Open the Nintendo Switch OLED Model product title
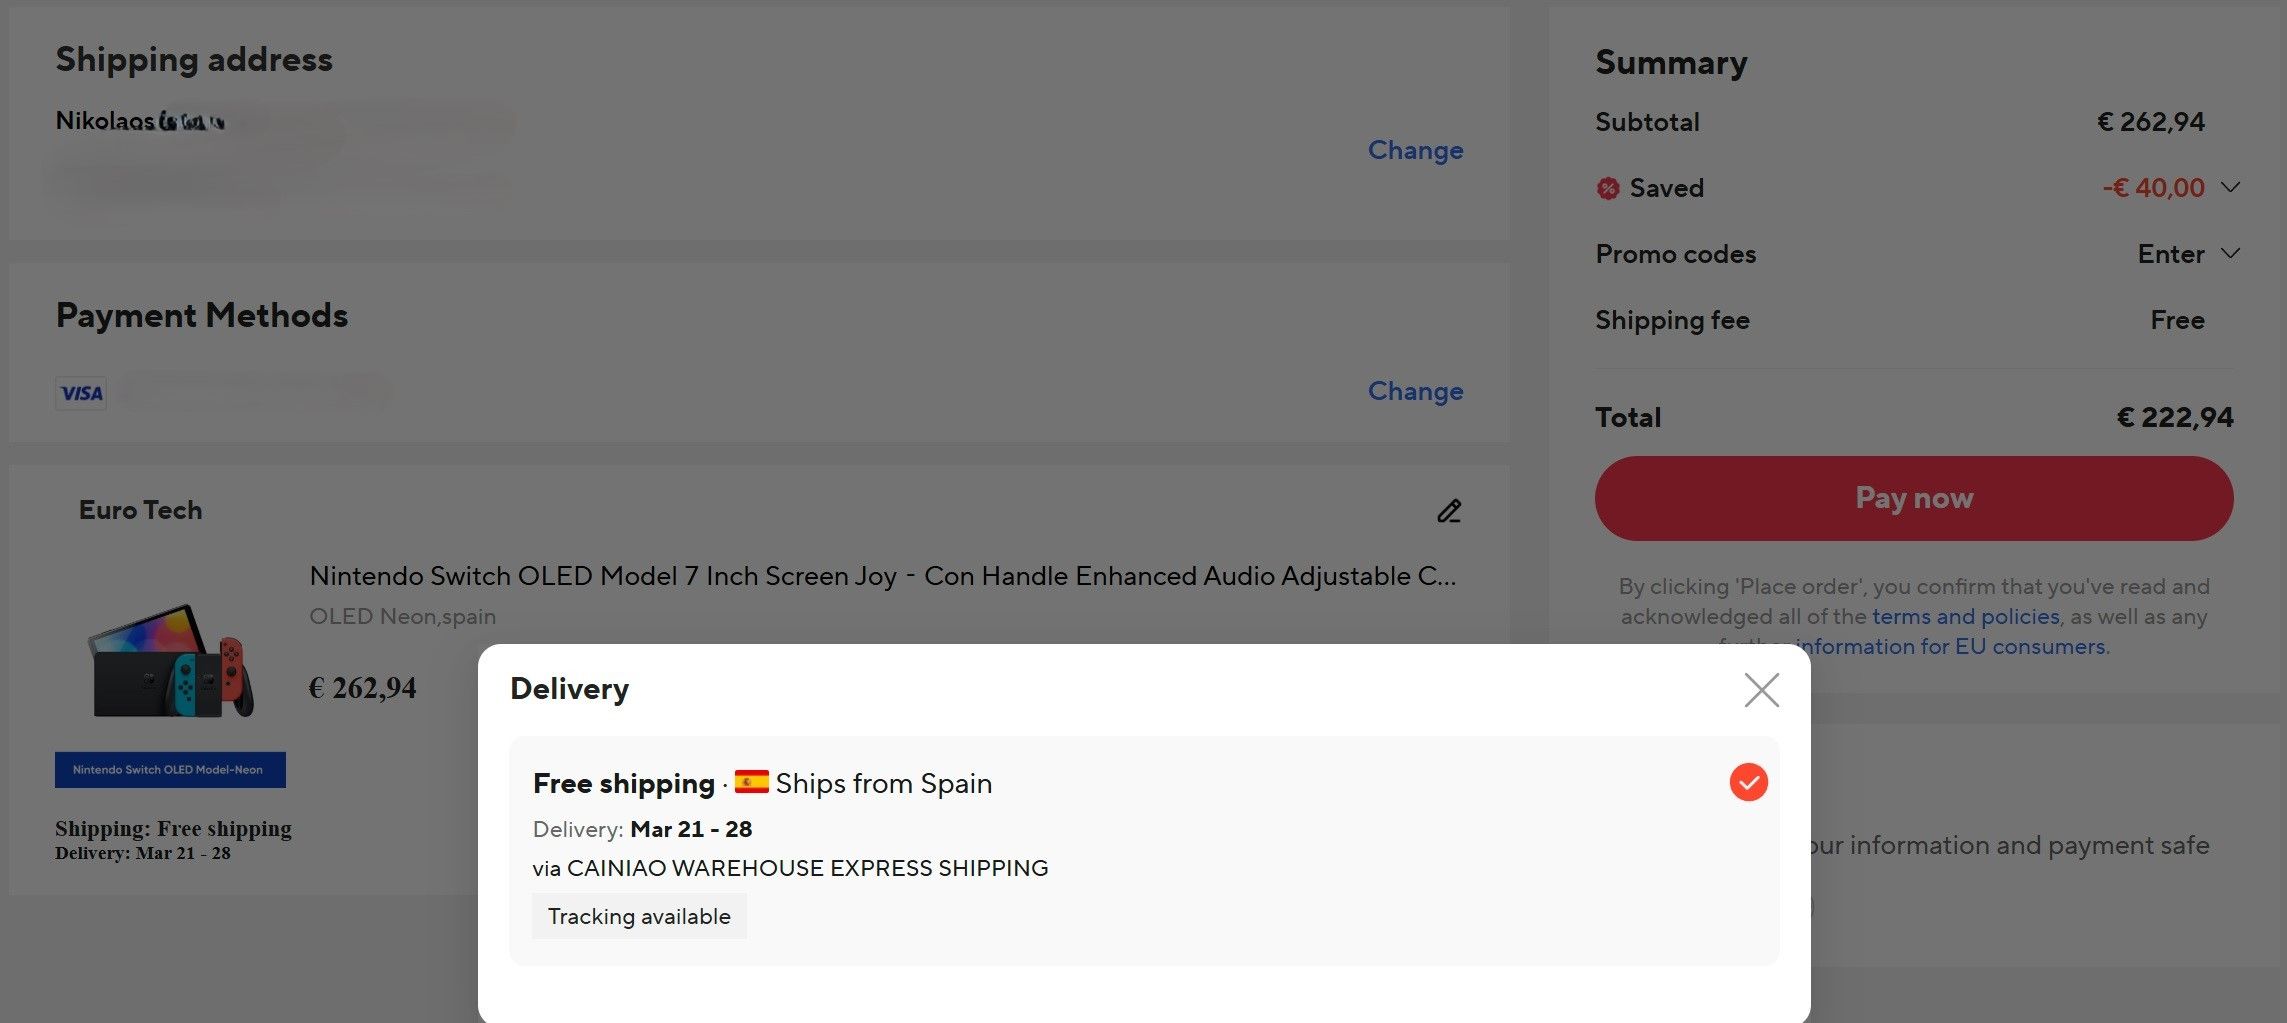The image size is (2287, 1023). tap(882, 576)
